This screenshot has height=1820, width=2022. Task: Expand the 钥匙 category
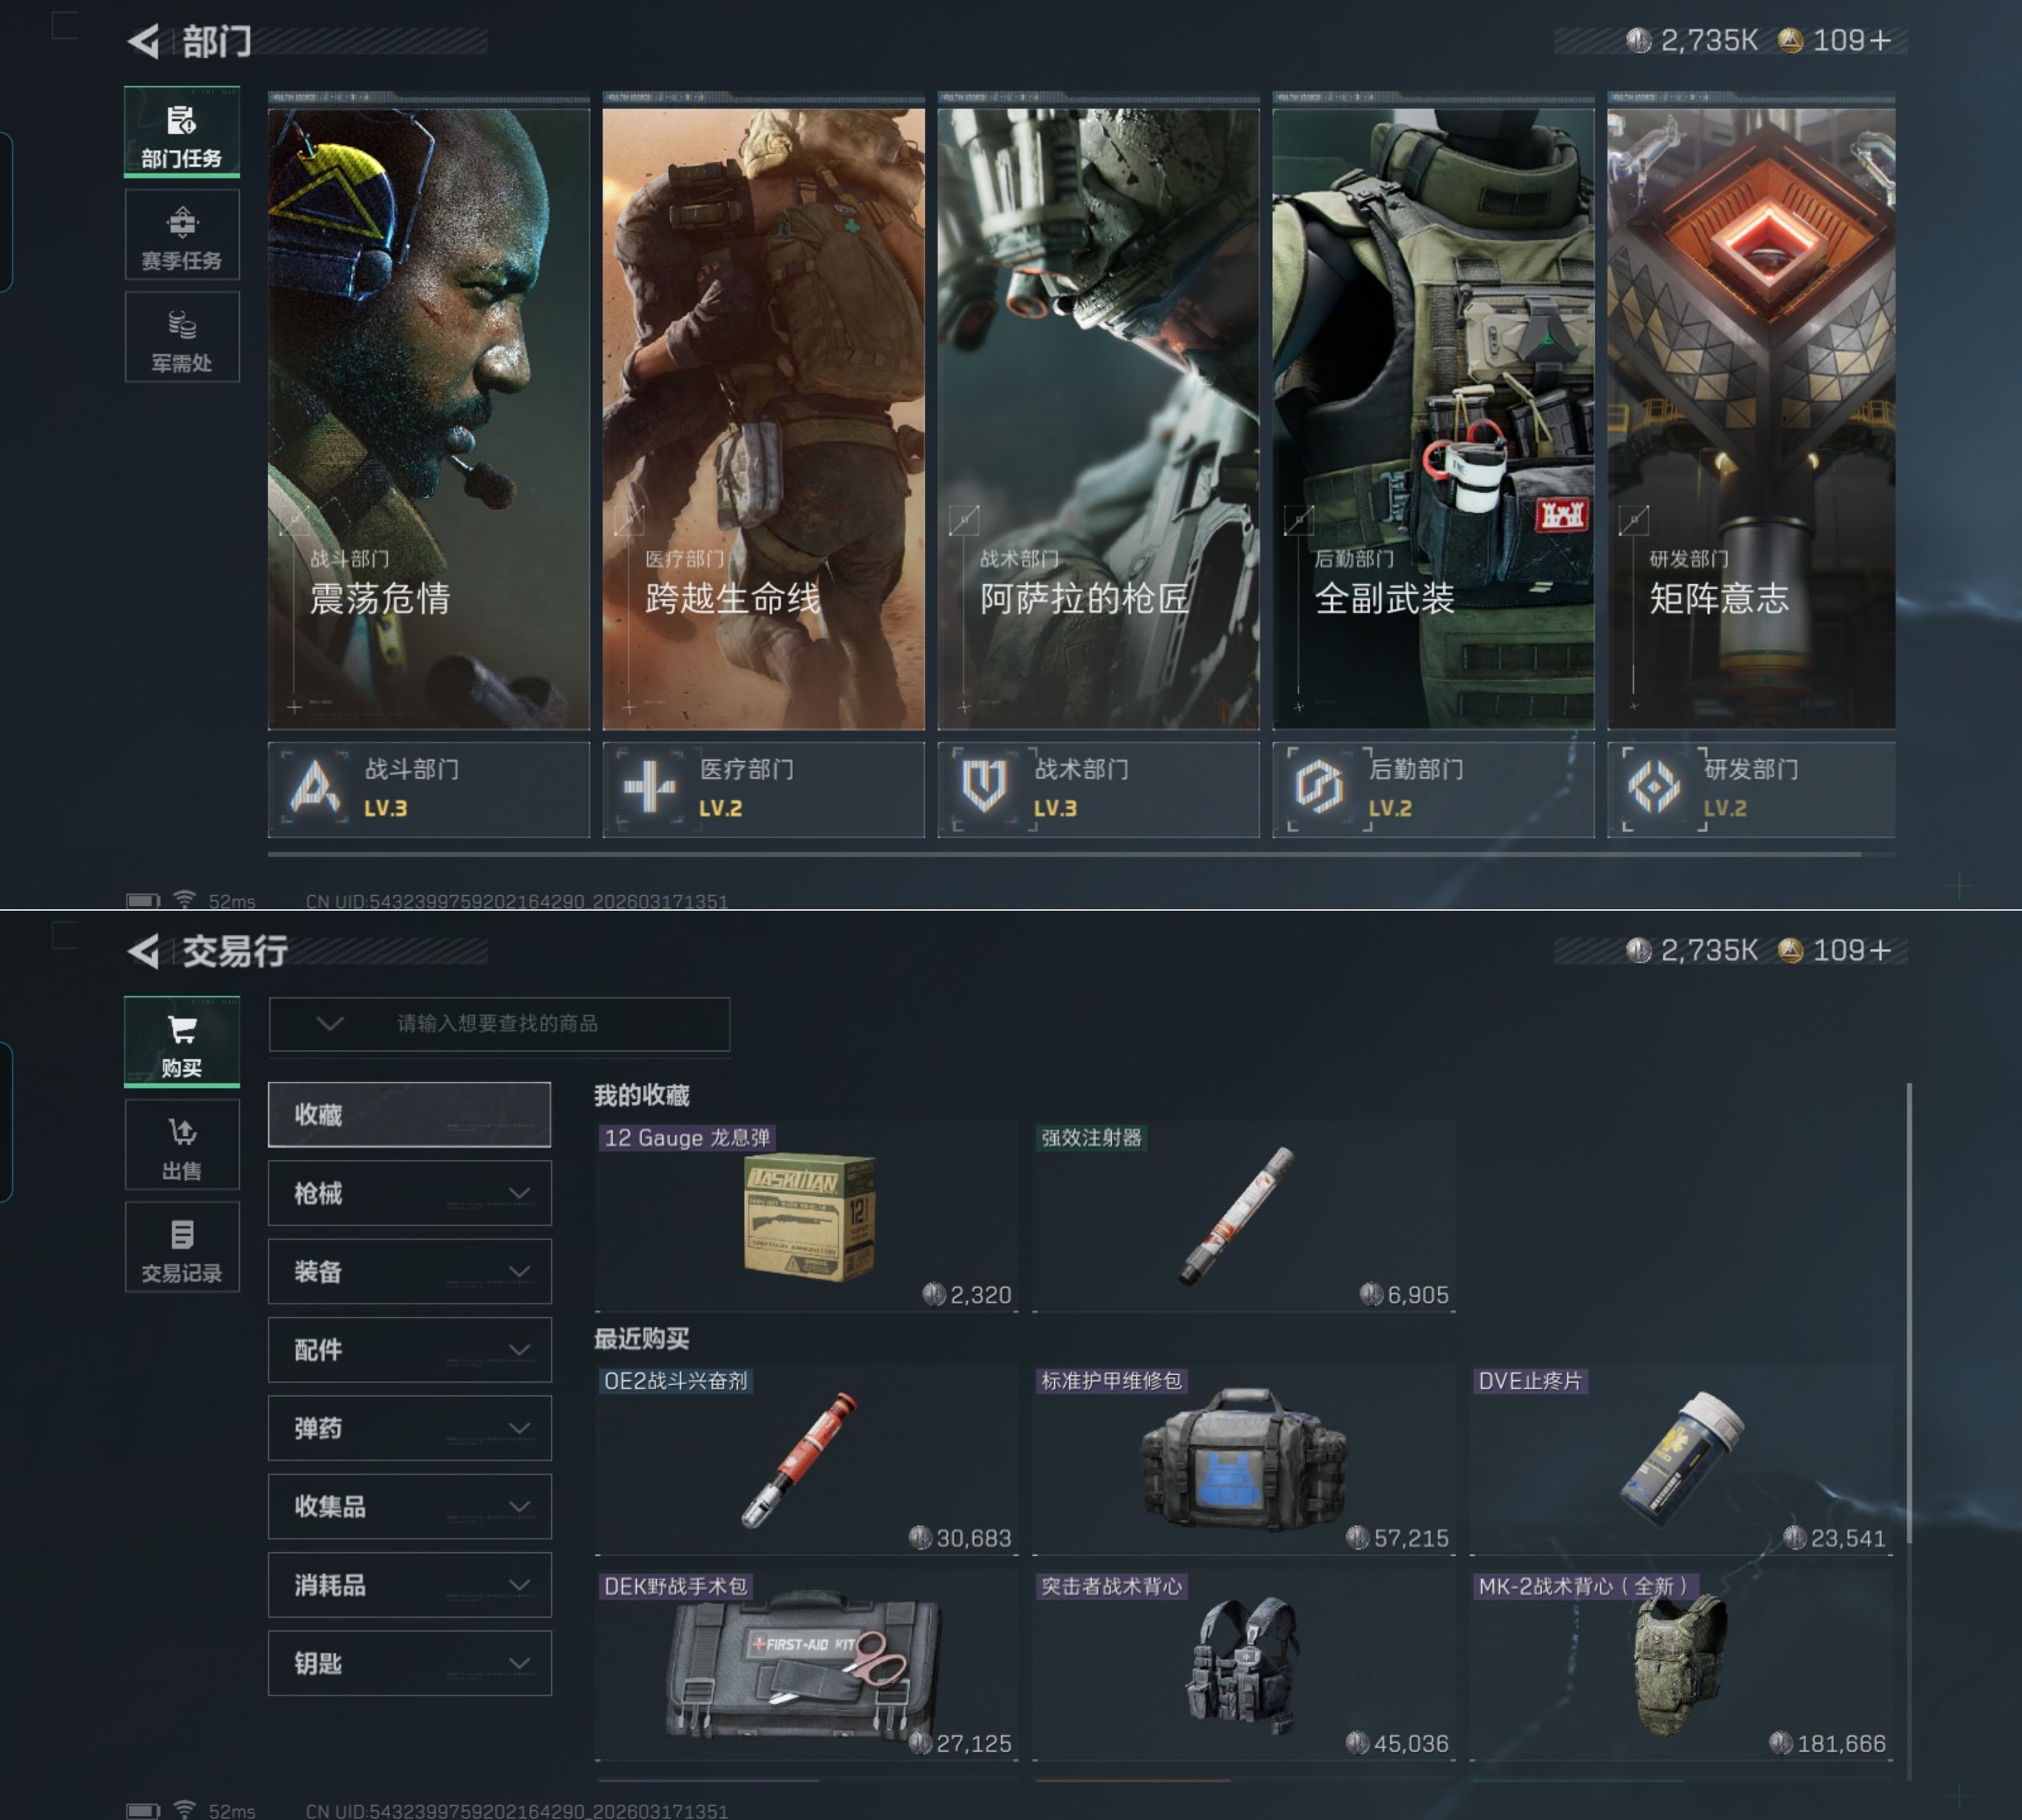click(409, 1663)
